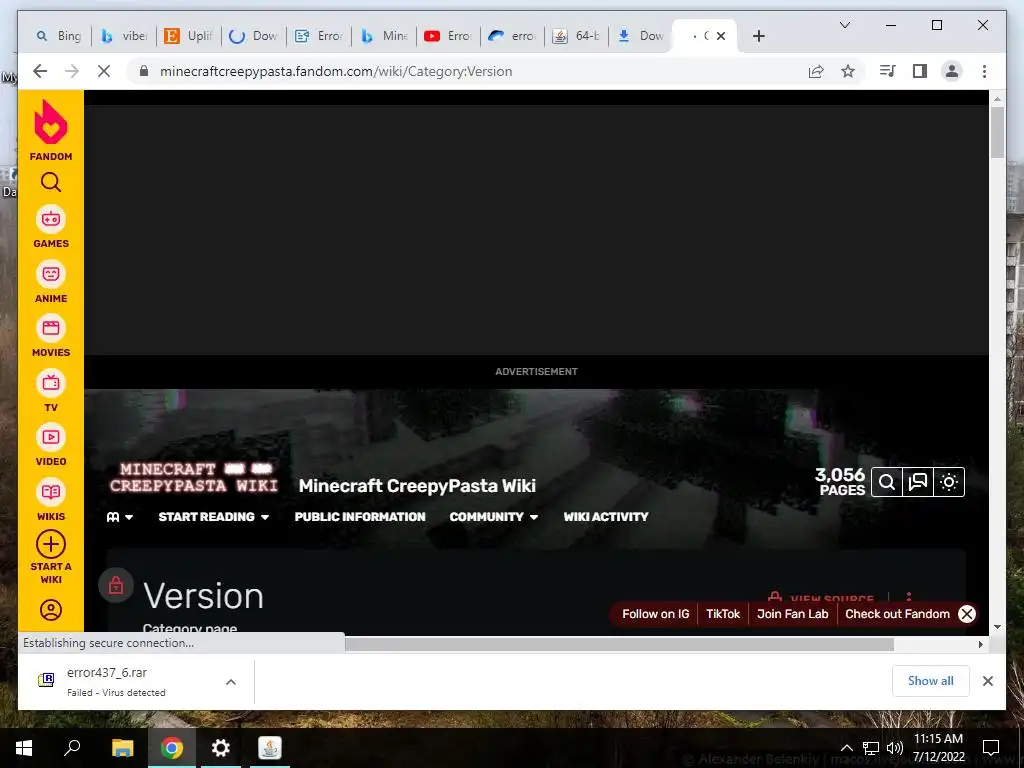Click Check out Fandom link
Viewport: 1024px width, 768px height.
click(897, 614)
